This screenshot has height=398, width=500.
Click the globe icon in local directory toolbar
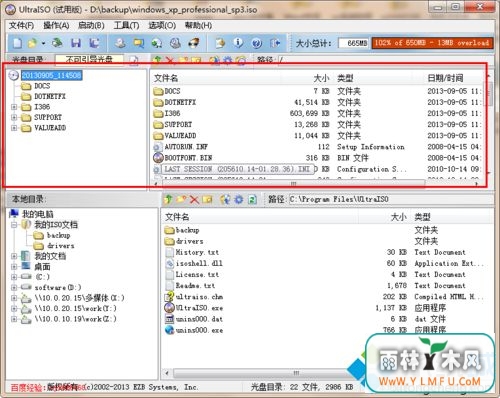click(x=226, y=199)
